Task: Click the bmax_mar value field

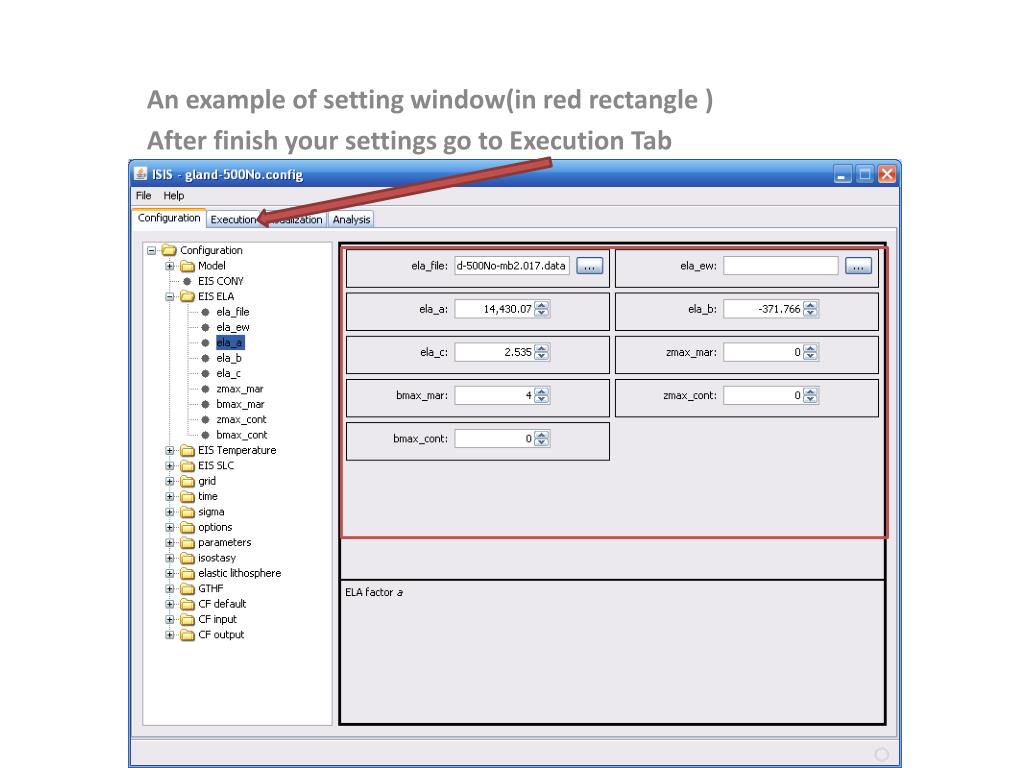Action: coord(494,395)
